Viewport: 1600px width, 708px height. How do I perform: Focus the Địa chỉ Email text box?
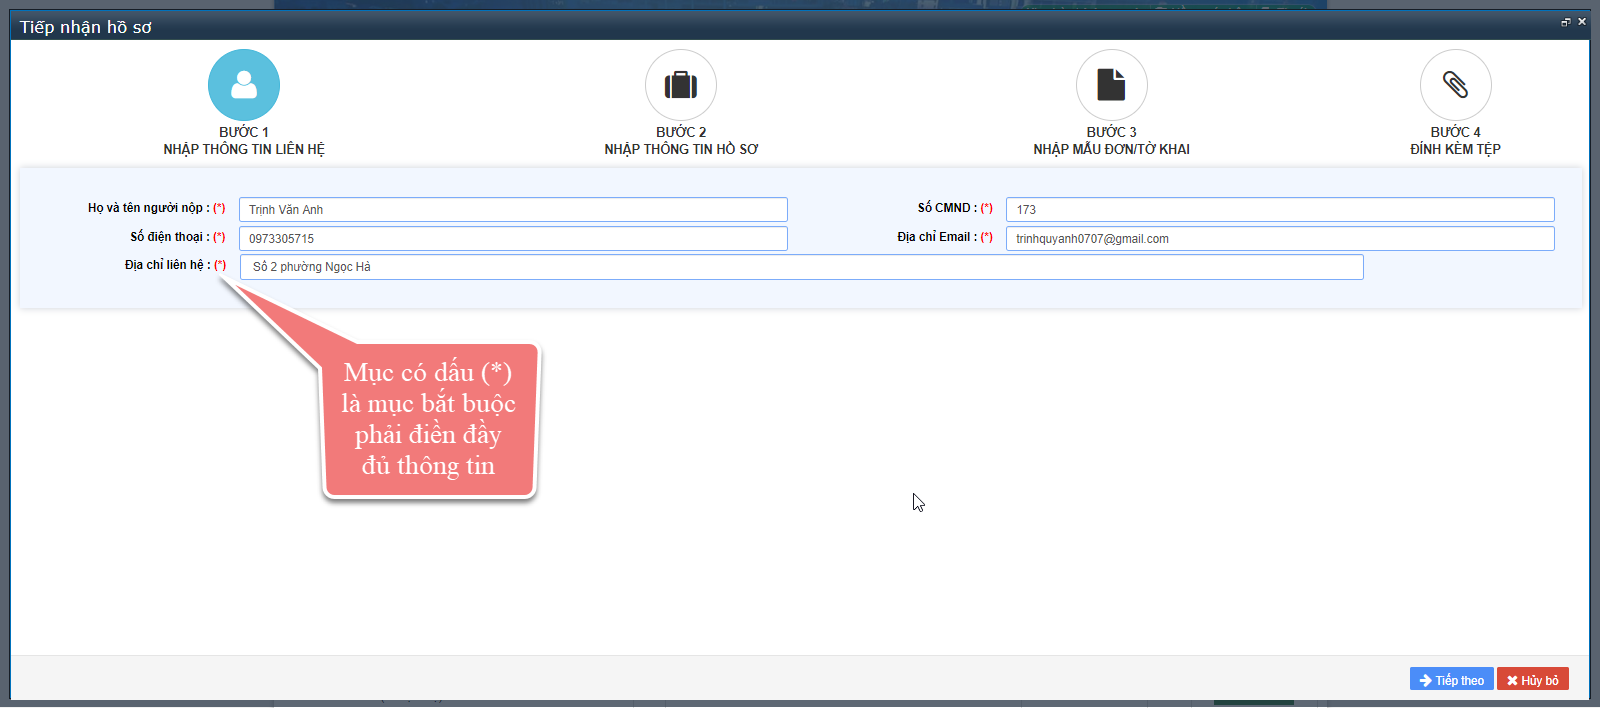tap(1280, 239)
